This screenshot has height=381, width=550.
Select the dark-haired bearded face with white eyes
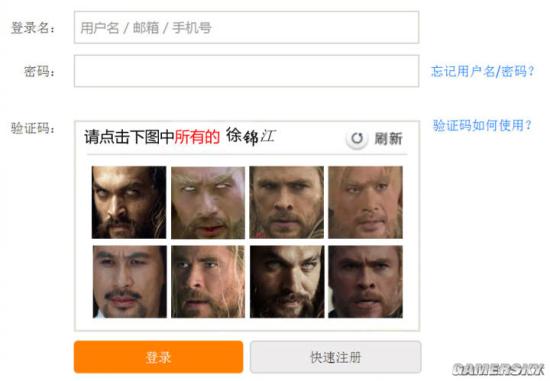point(129,202)
